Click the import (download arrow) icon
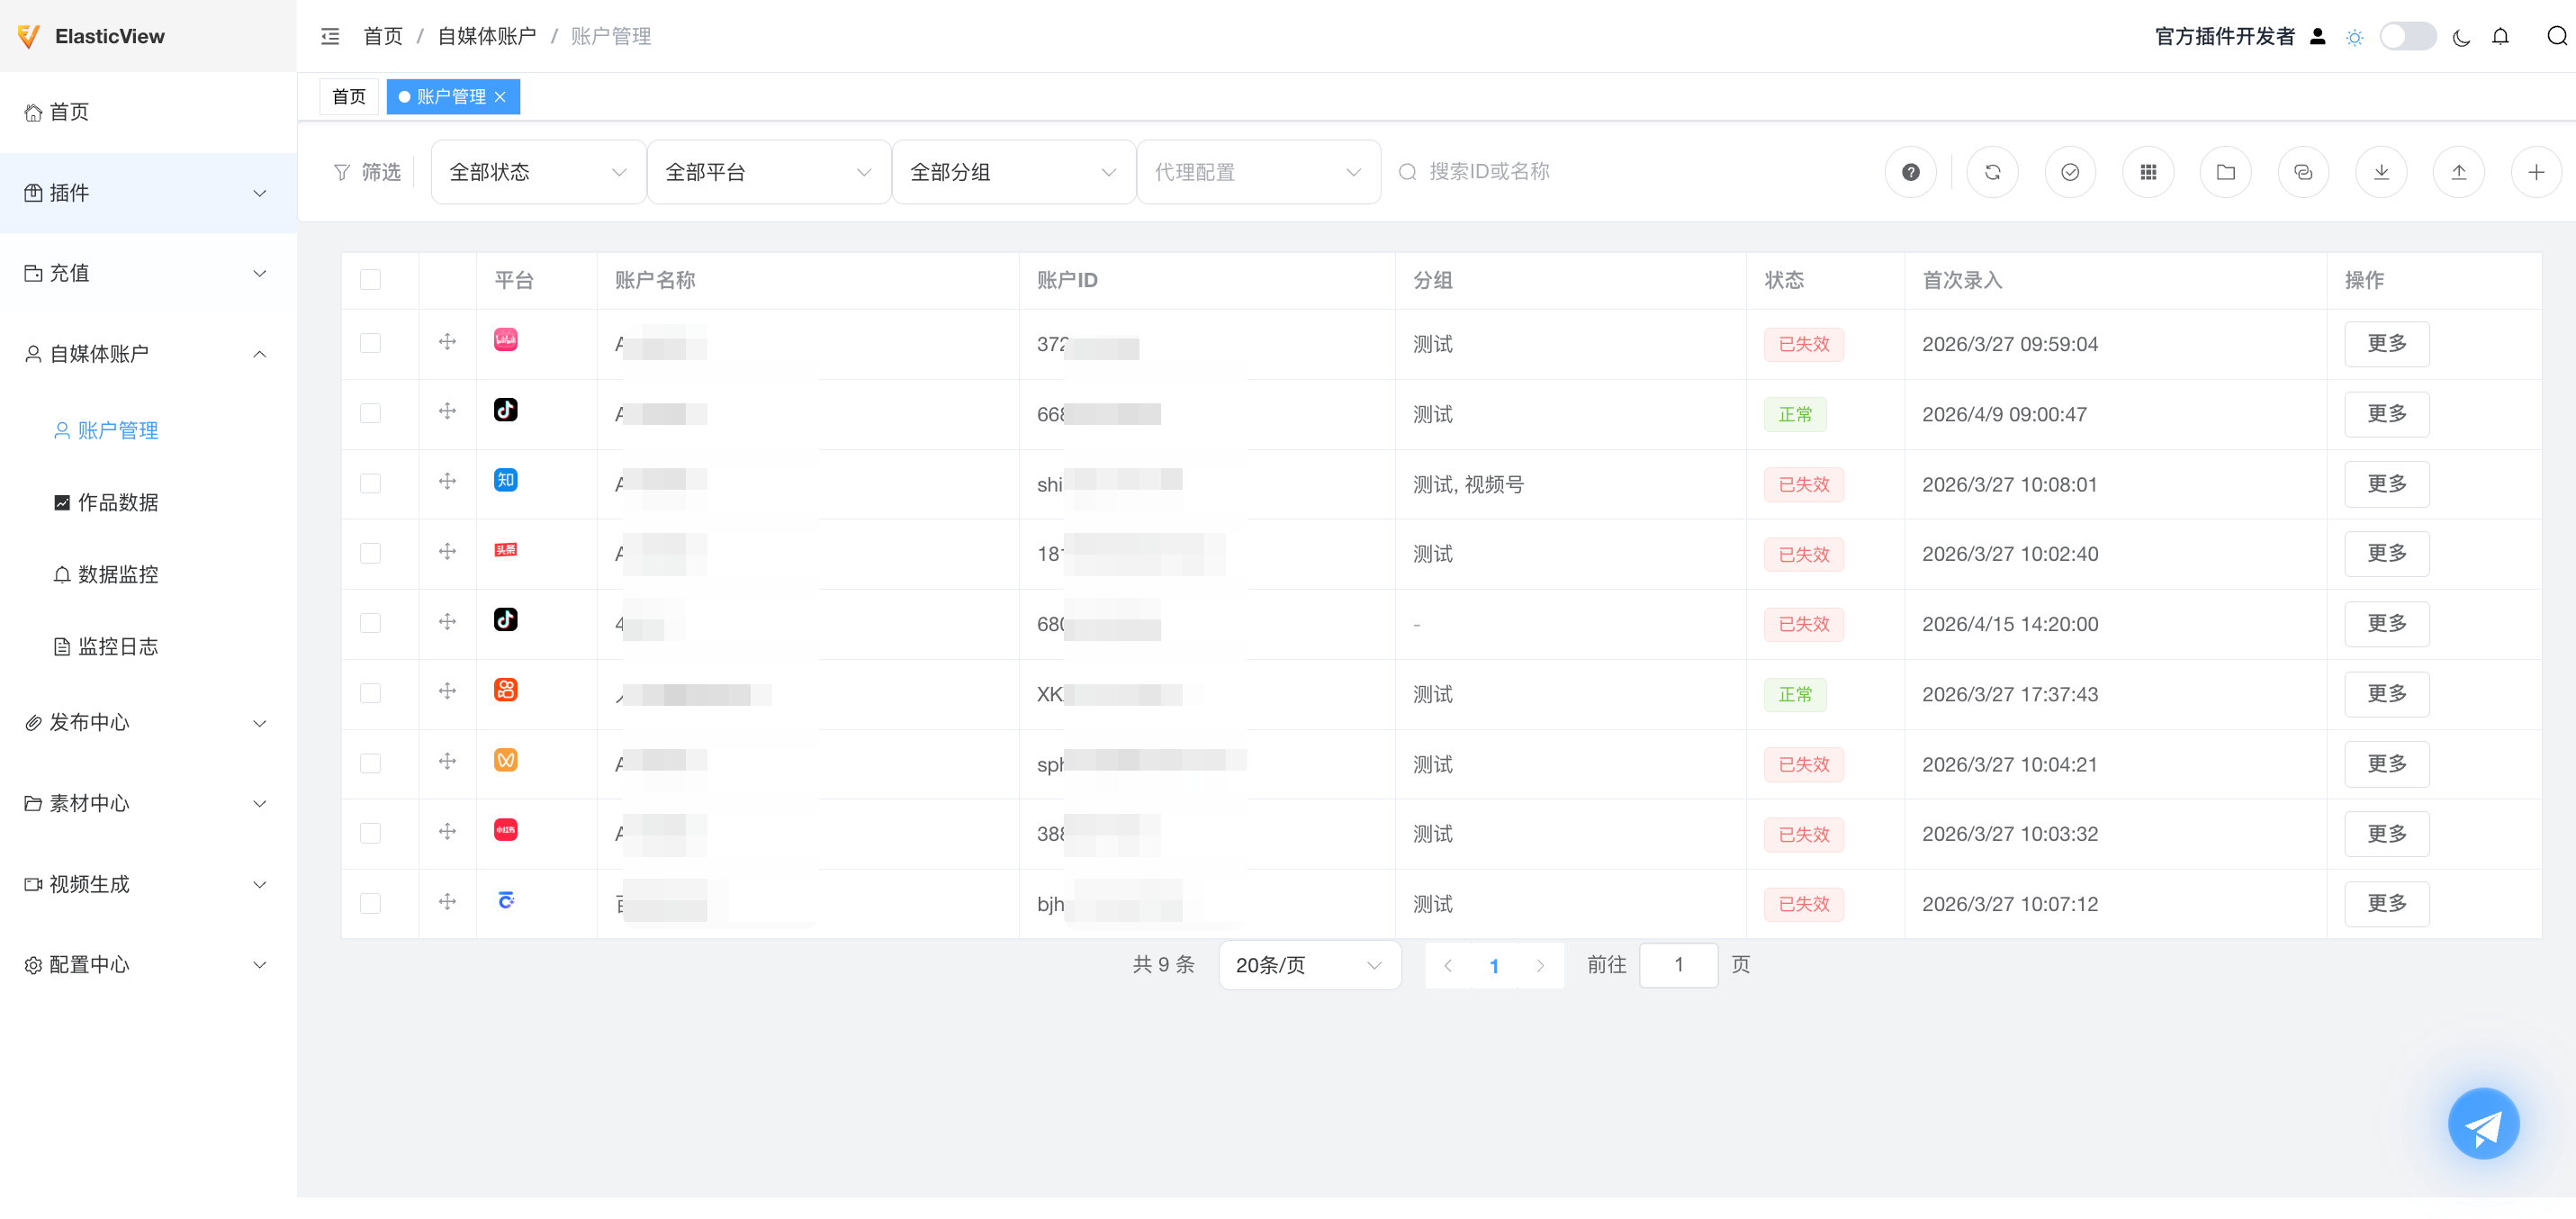This screenshot has width=2576, height=1219. (2382, 171)
